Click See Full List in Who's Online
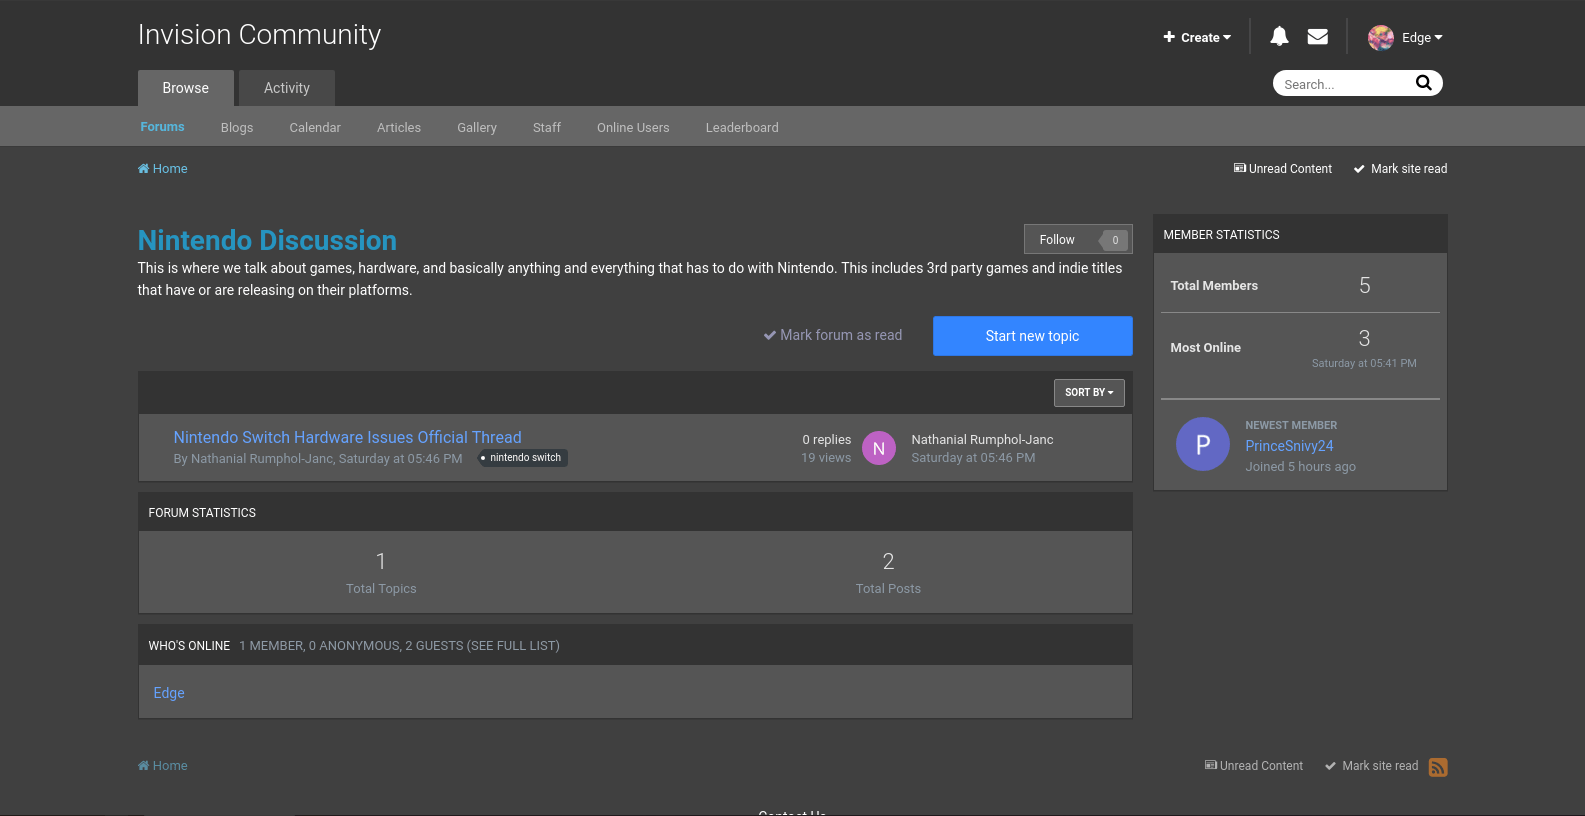This screenshot has height=816, width=1585. [x=514, y=646]
